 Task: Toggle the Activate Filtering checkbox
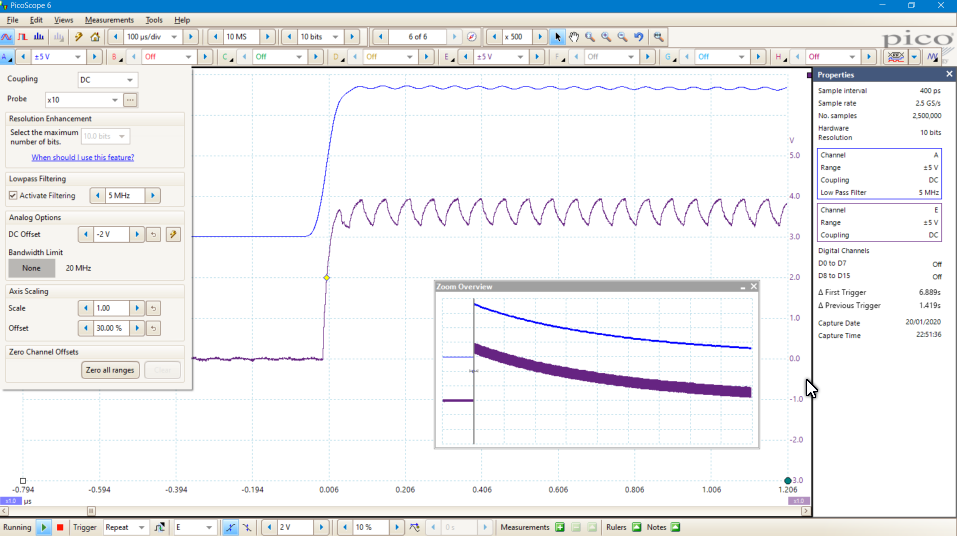pos(13,196)
